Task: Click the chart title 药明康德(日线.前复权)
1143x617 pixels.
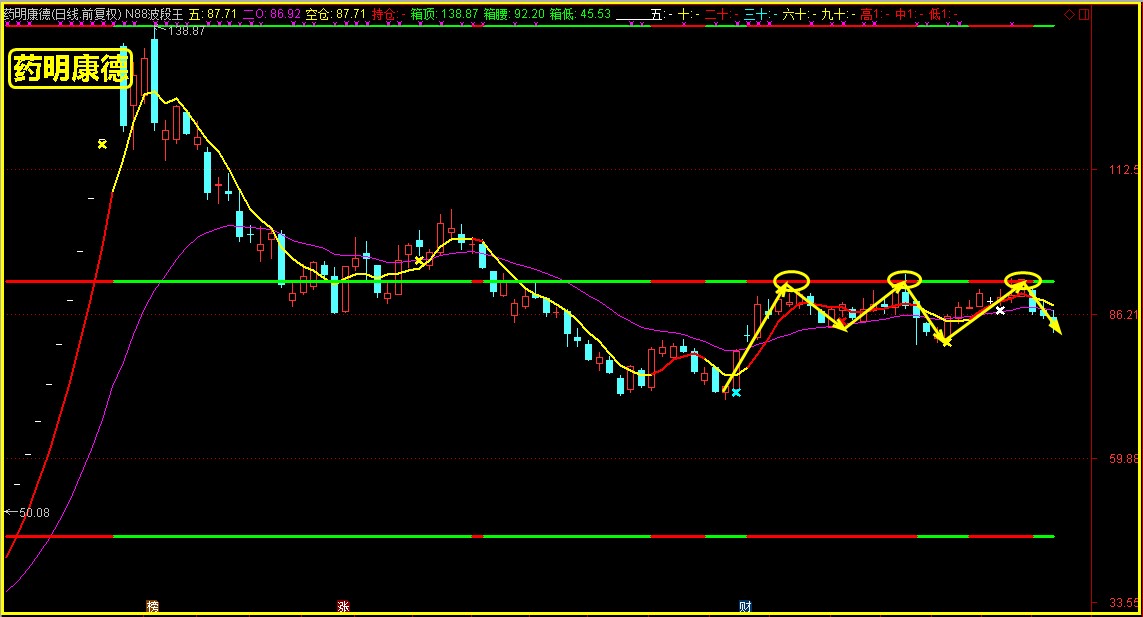Action: pos(62,14)
